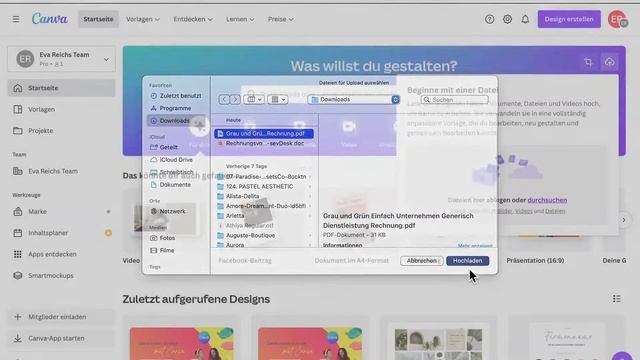Open the second recent design thumbnail

[x=310, y=338]
